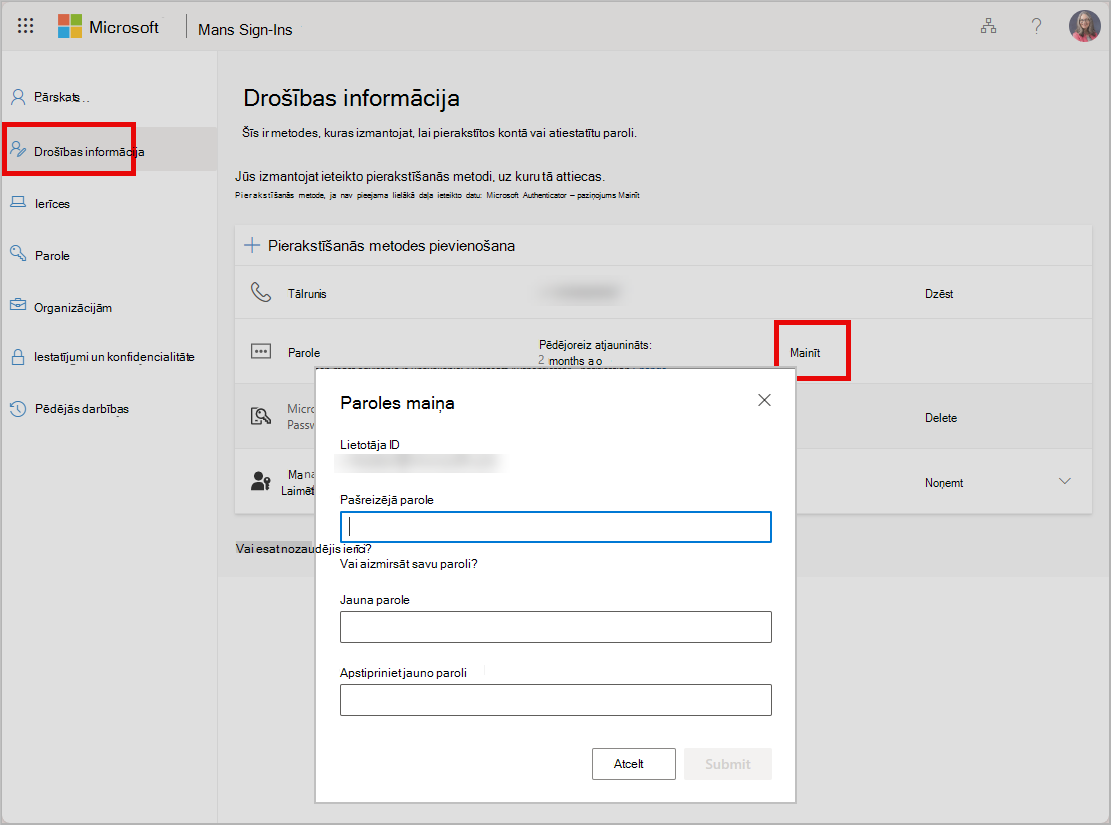This screenshot has height=825, width=1111.
Task: Click the Pārskats person icon
Action: click(18, 97)
